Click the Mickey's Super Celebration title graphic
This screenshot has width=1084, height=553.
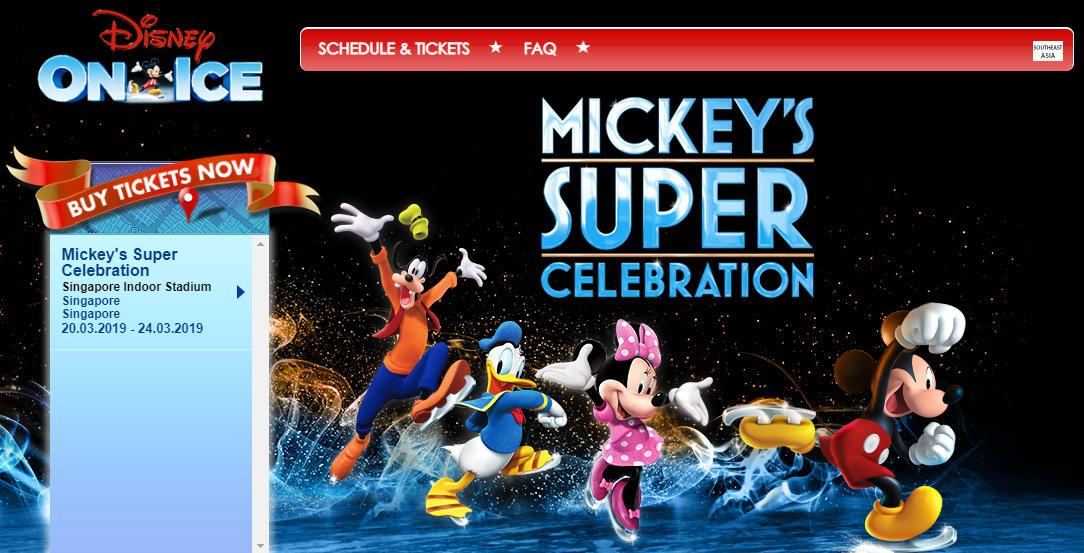click(x=678, y=197)
